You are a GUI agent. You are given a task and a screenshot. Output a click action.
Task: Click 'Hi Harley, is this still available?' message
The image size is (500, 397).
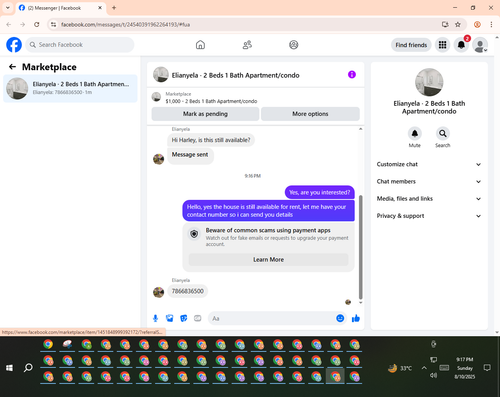coord(211,140)
